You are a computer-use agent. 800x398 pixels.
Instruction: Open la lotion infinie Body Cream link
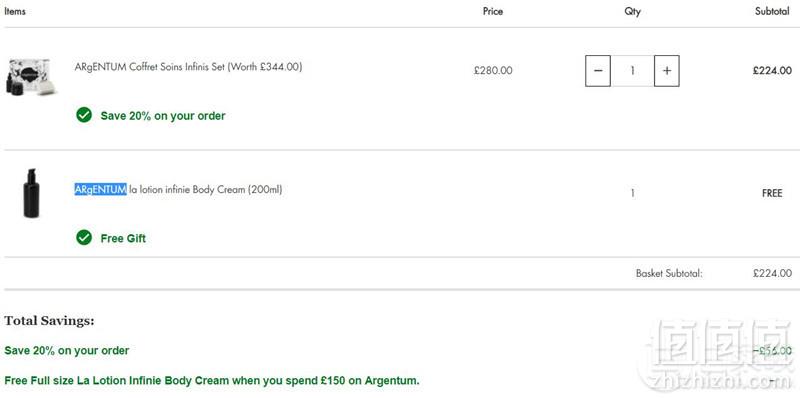click(178, 190)
